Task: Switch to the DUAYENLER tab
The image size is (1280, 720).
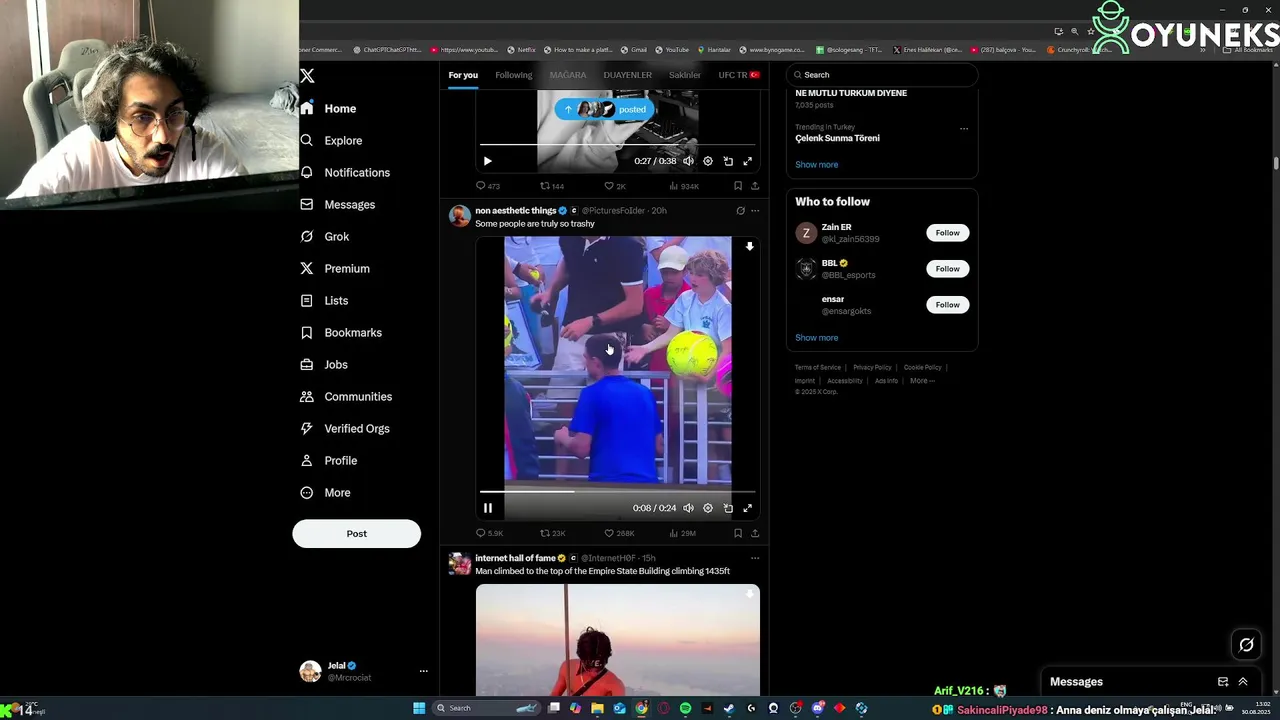Action: [627, 75]
